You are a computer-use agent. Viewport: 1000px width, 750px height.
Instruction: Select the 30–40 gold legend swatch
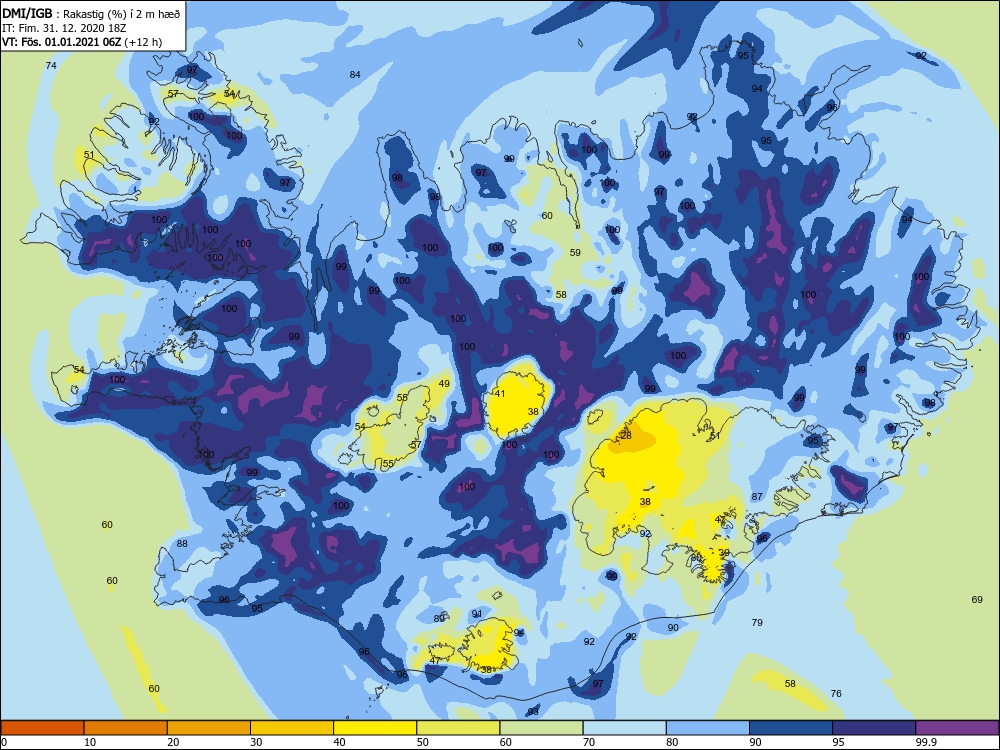[292, 728]
